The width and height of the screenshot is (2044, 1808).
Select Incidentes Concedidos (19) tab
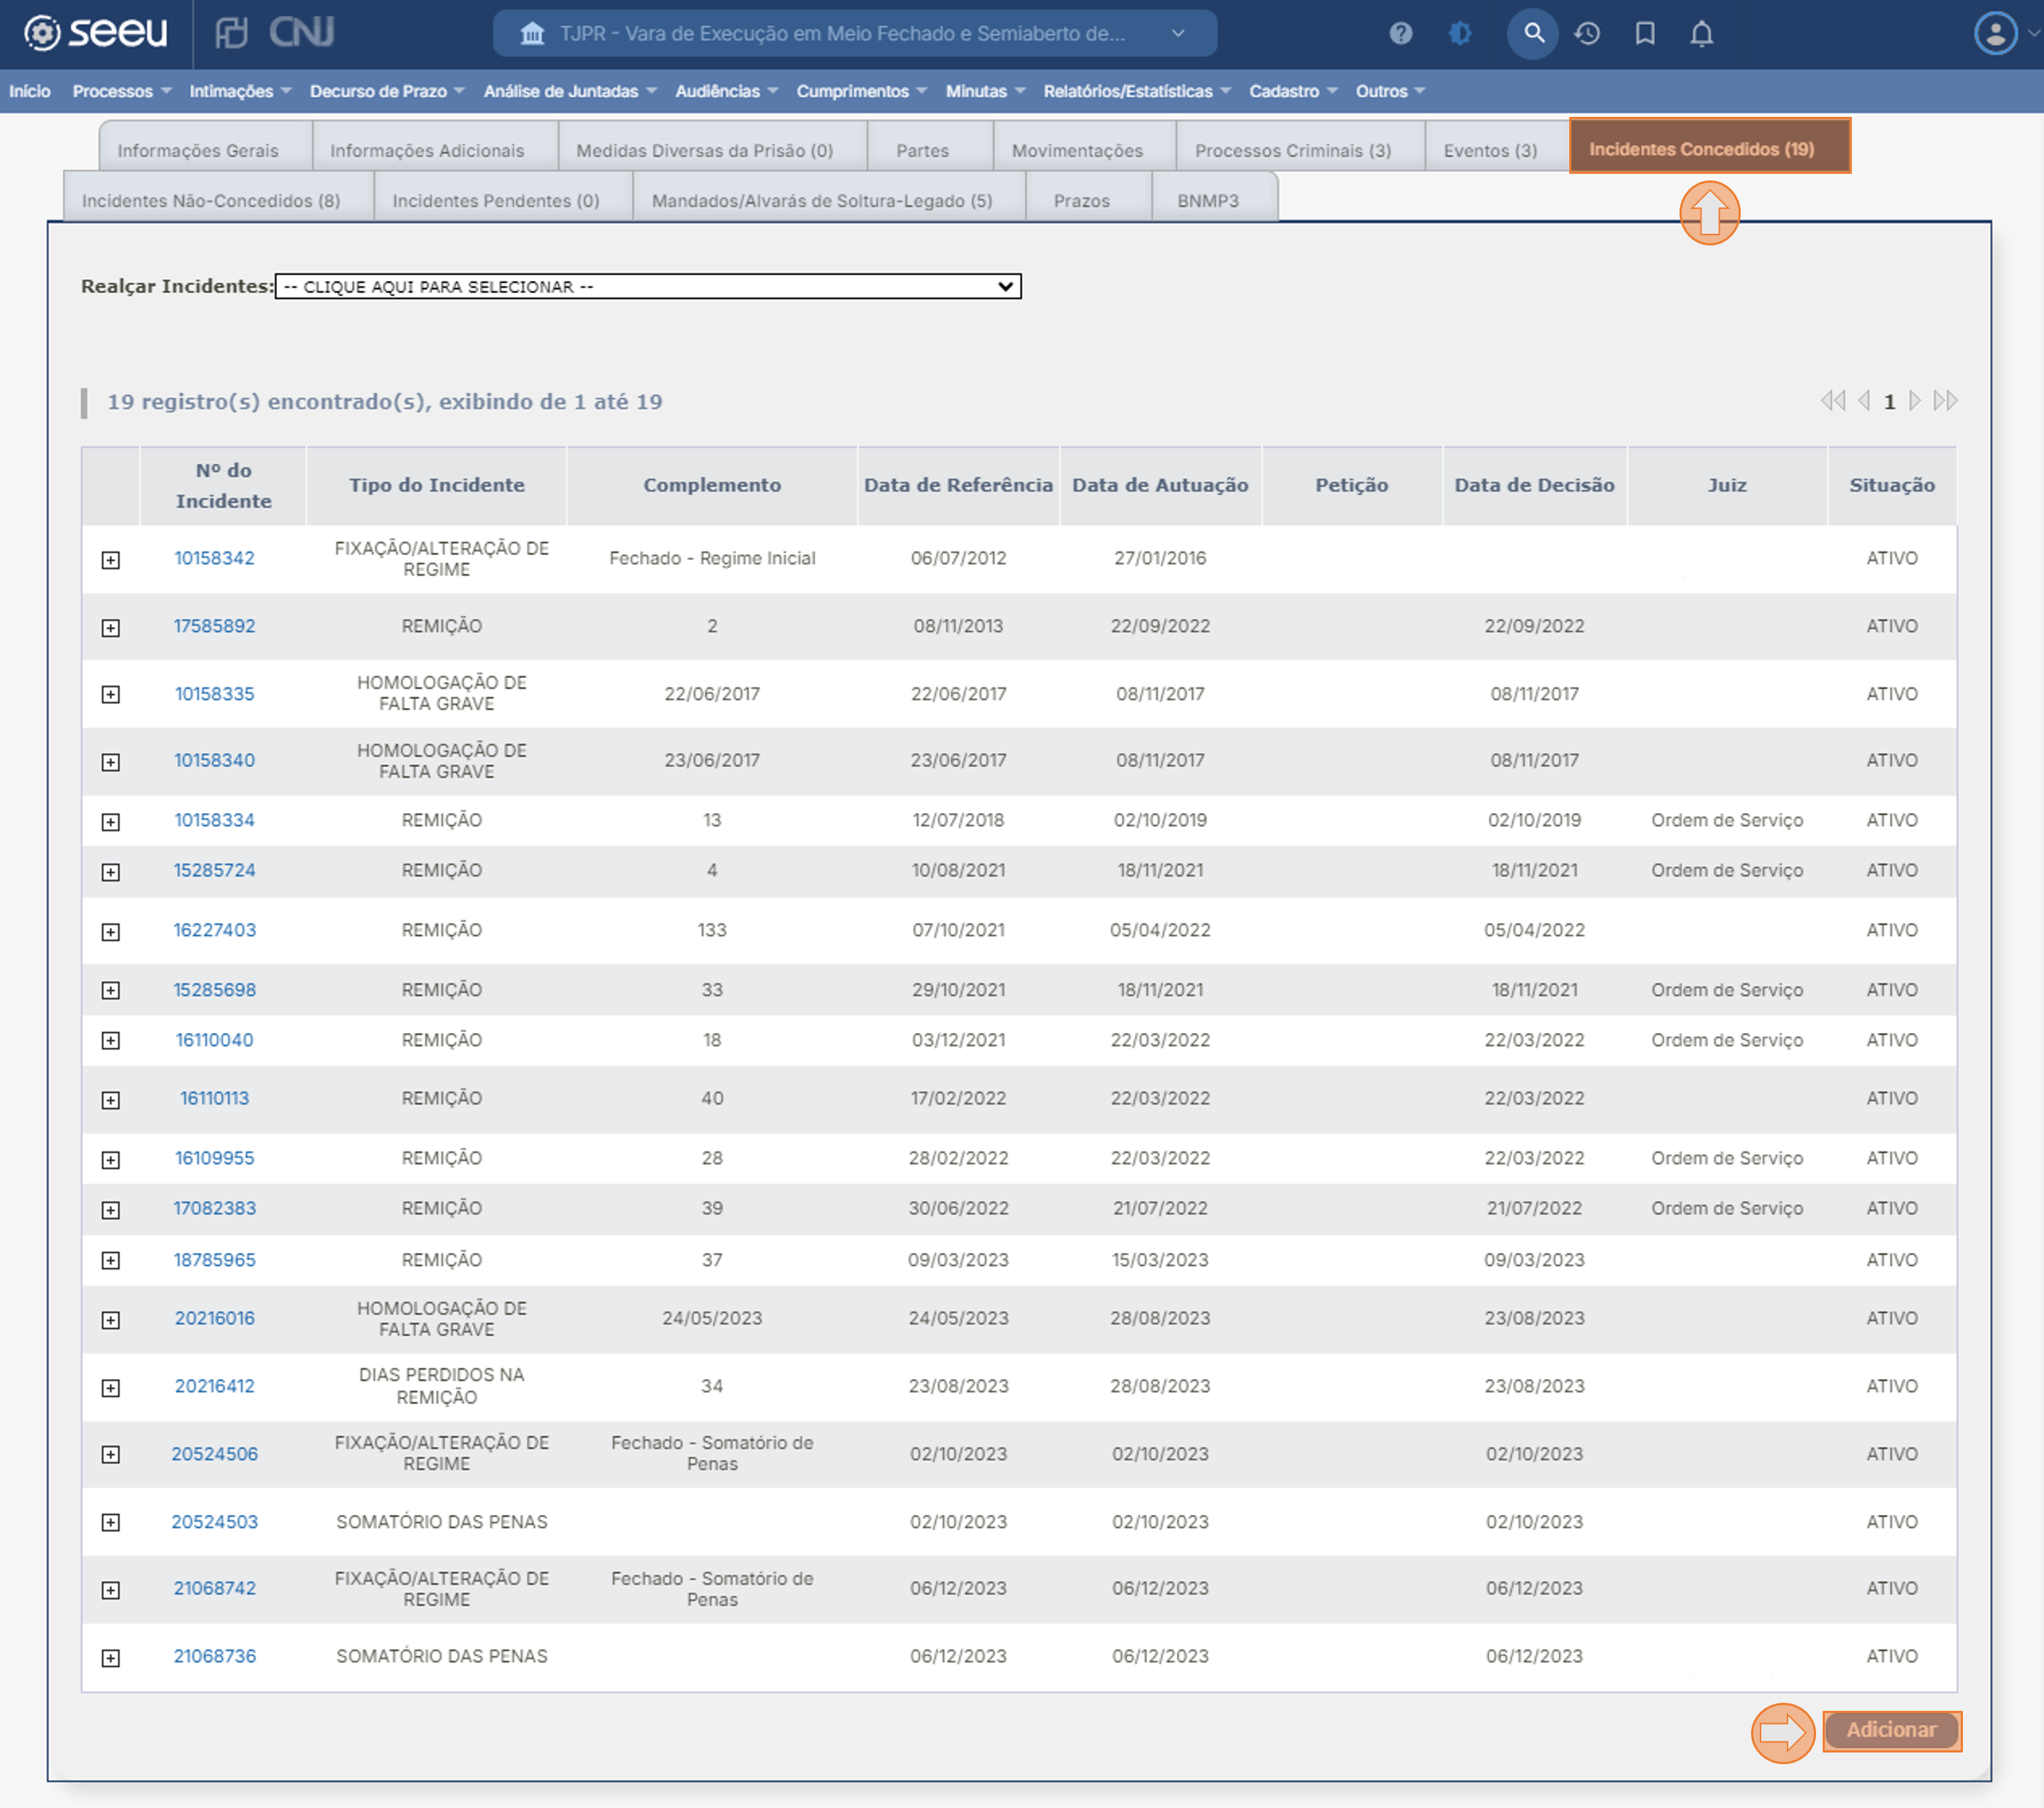click(x=1709, y=146)
